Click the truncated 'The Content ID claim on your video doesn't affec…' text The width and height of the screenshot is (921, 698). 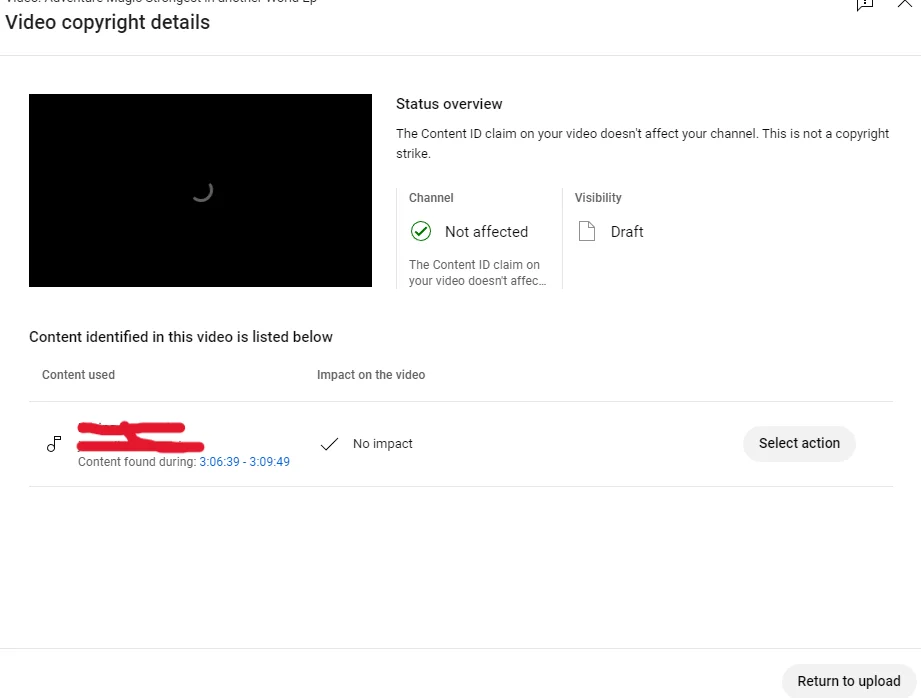477,273
